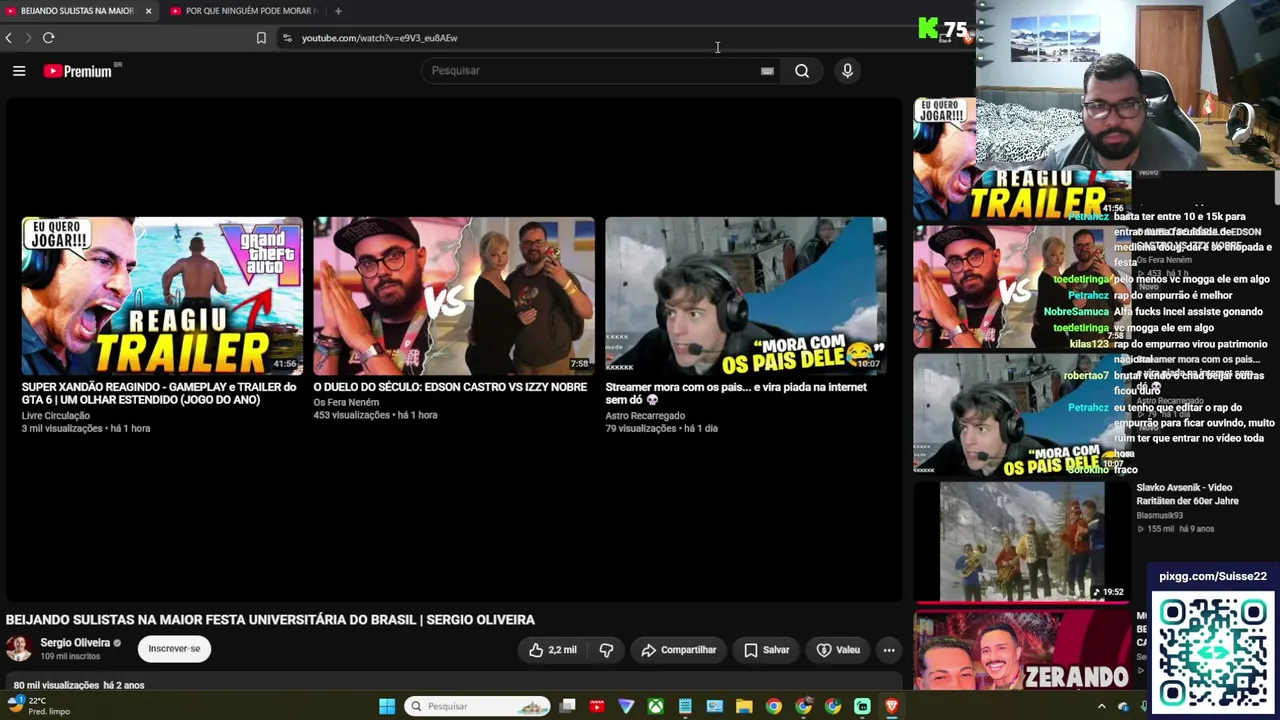This screenshot has height=720, width=1280.
Task: Like the video showing 2,2 mil
Action: tap(553, 650)
